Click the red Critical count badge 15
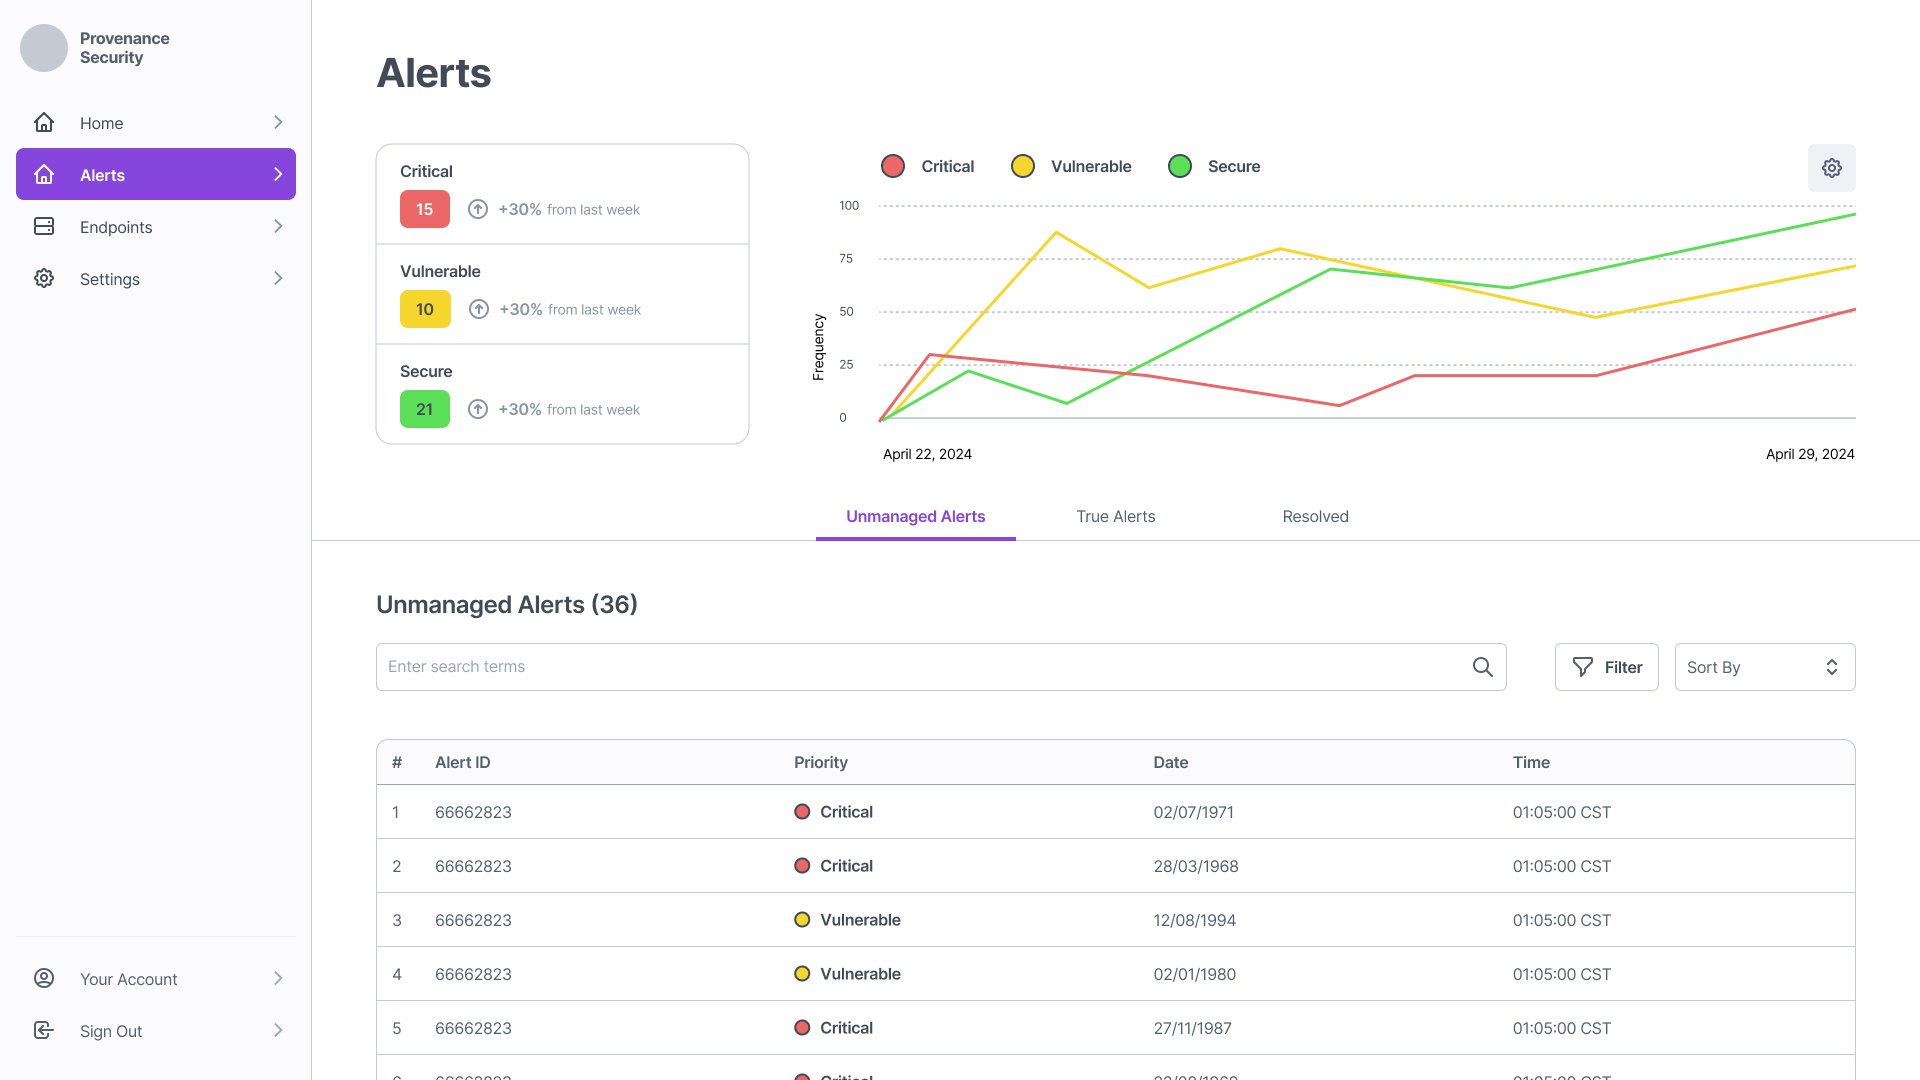Viewport: 1920px width, 1080px height. [x=424, y=209]
